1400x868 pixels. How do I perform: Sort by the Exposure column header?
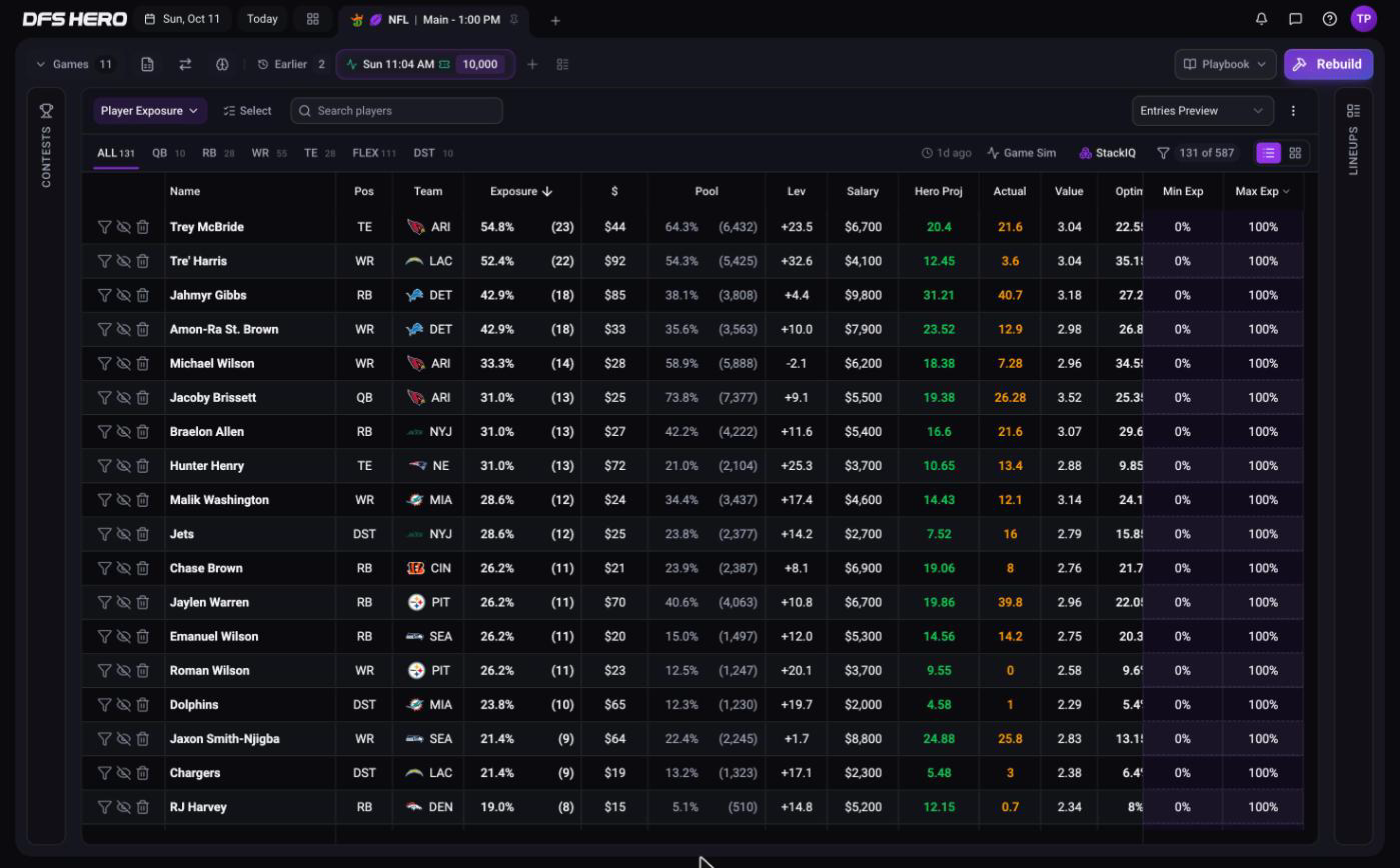click(521, 191)
